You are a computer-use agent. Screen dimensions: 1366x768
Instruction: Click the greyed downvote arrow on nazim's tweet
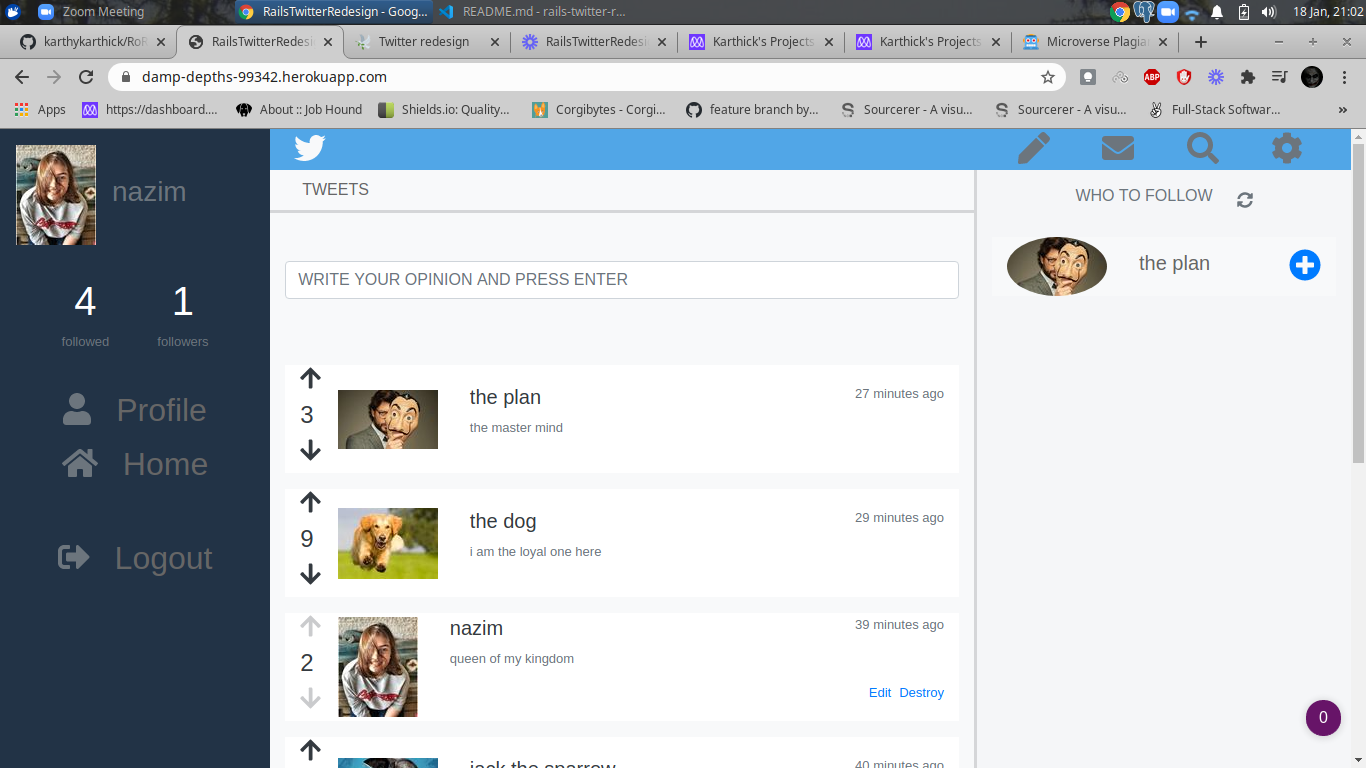coord(310,698)
